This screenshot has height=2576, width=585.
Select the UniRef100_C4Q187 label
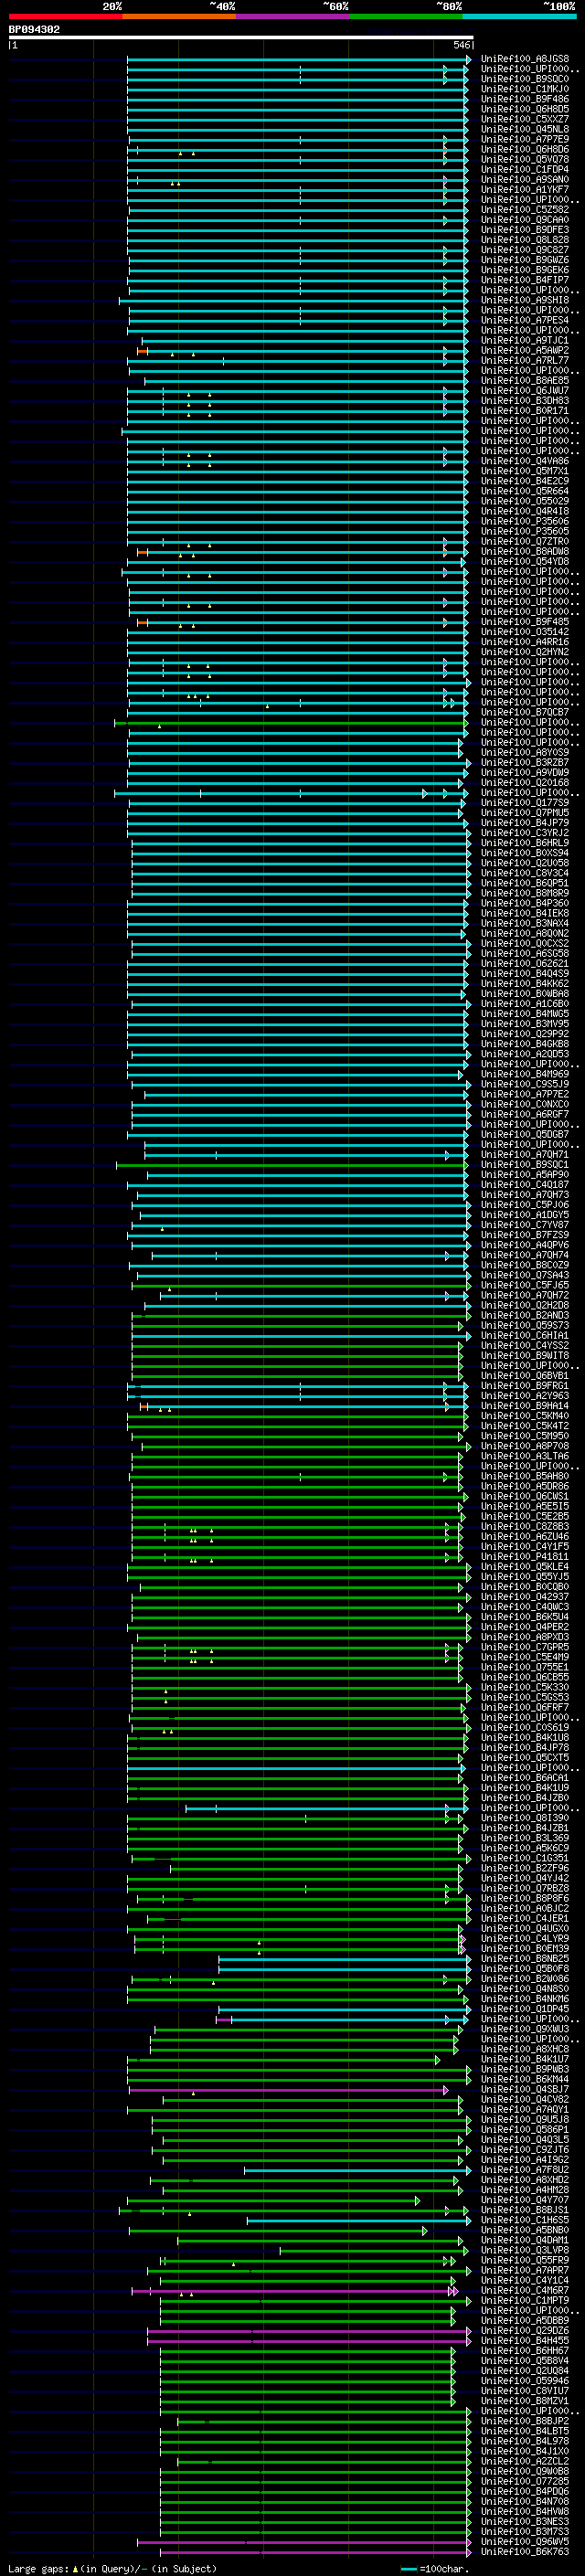click(x=525, y=1184)
